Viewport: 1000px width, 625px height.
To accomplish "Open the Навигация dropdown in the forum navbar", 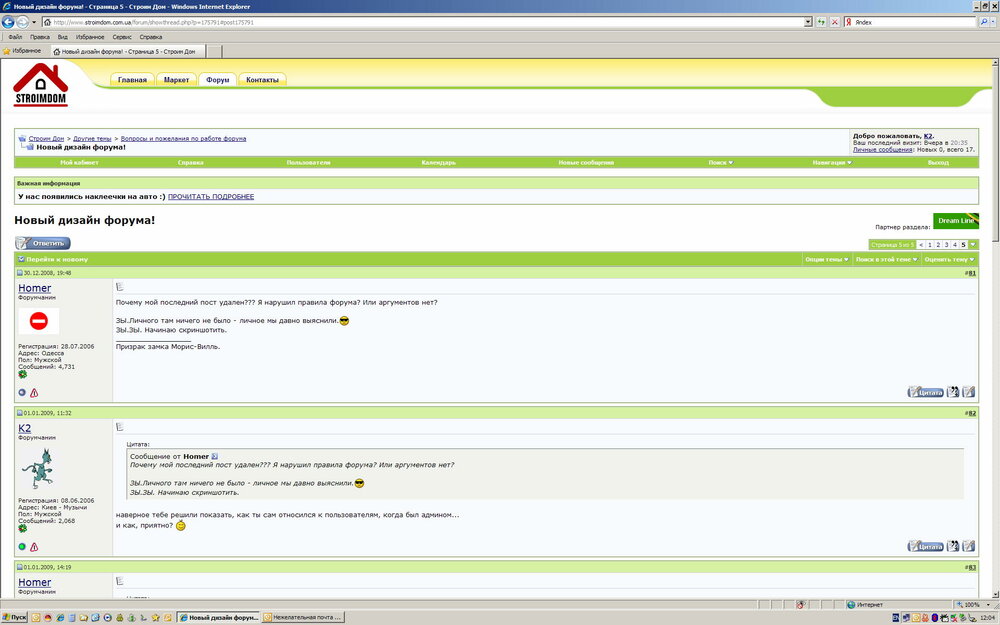I will pos(832,163).
